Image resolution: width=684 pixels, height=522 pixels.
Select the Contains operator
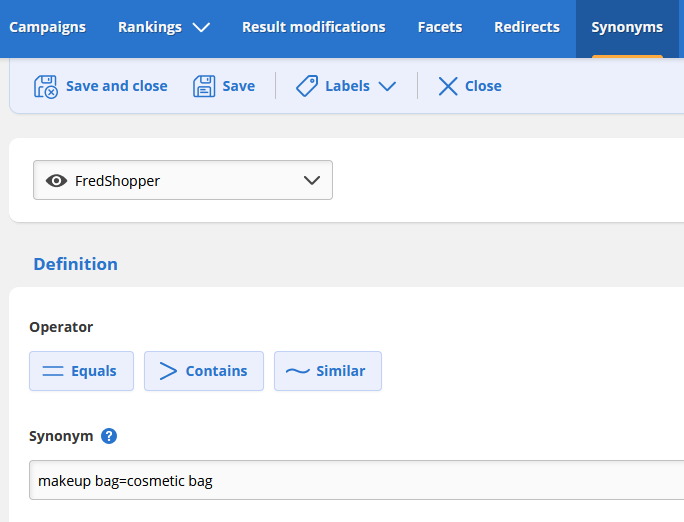point(204,371)
